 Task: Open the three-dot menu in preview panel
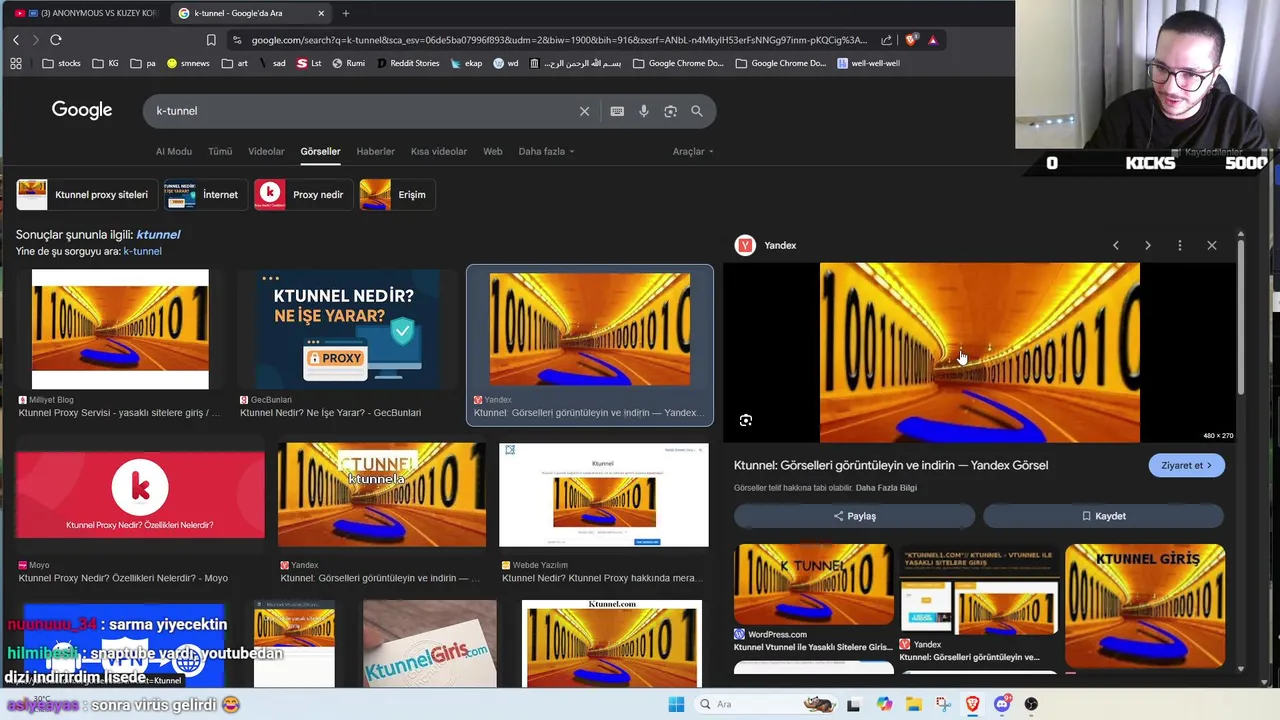1180,245
